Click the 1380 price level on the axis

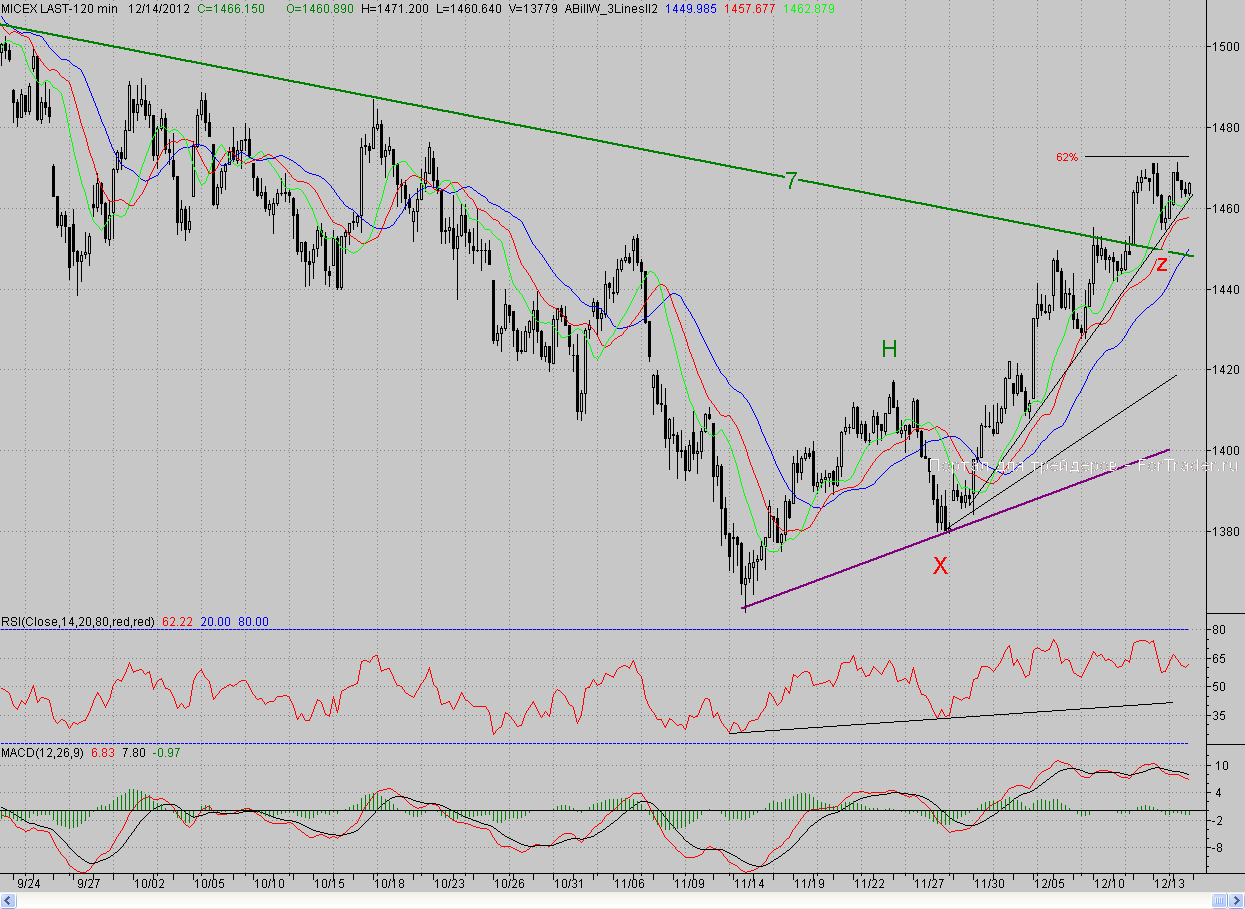tap(1224, 532)
